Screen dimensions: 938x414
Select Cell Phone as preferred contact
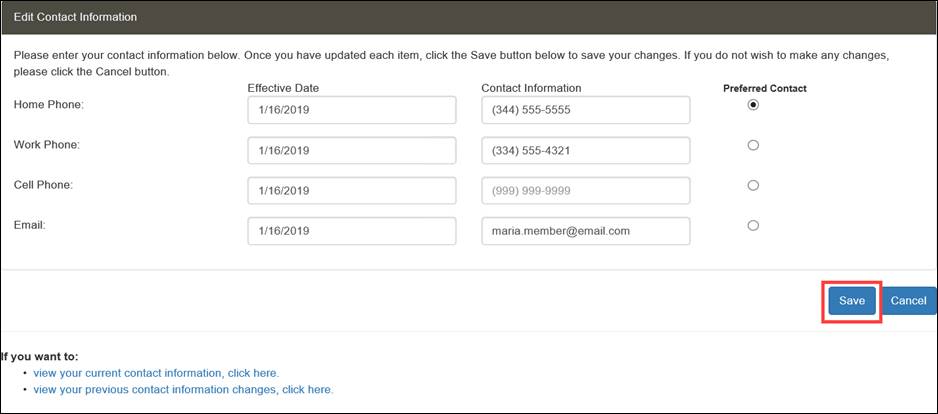tap(753, 185)
